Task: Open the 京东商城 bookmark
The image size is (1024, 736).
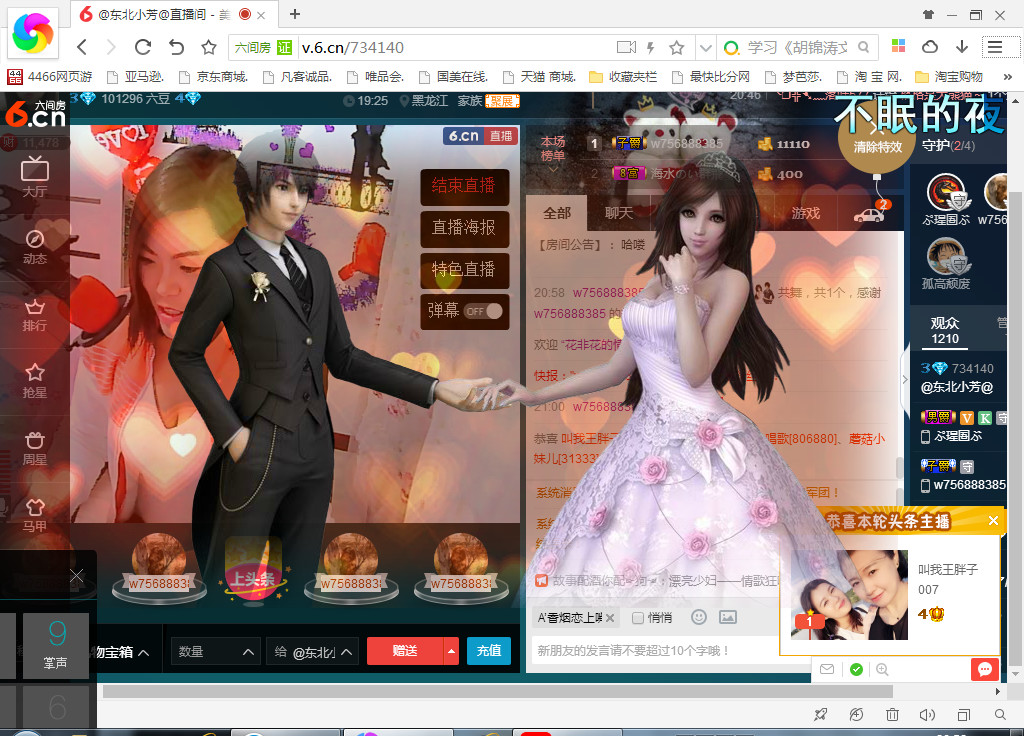Action: 214,77
